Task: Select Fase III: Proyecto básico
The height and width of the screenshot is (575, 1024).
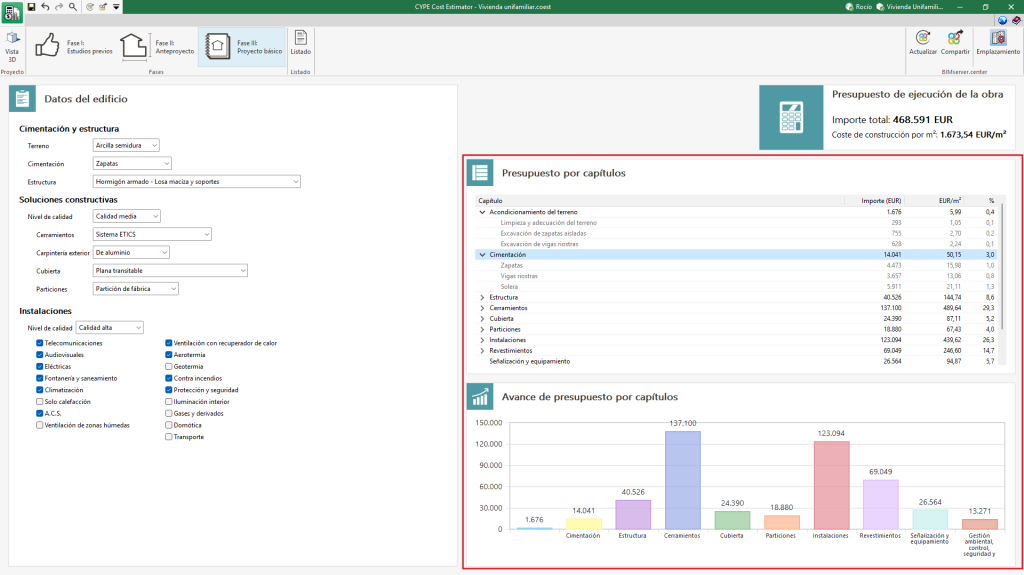Action: [x=243, y=46]
